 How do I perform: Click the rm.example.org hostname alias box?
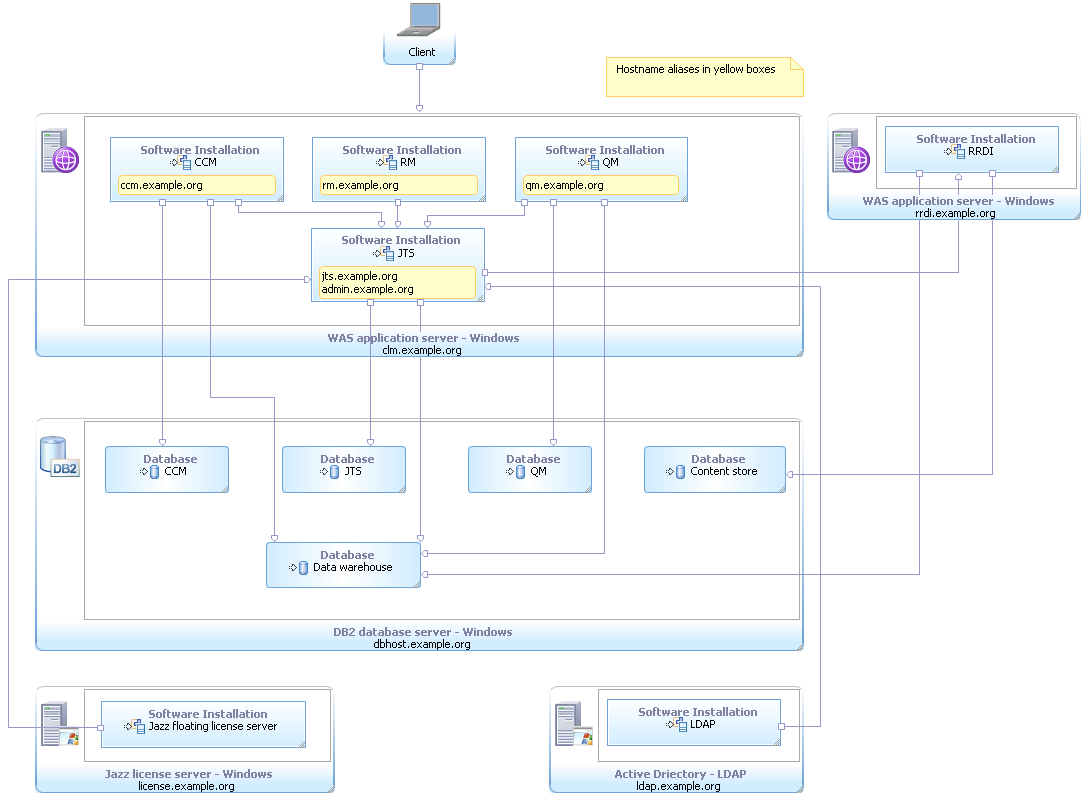click(399, 186)
